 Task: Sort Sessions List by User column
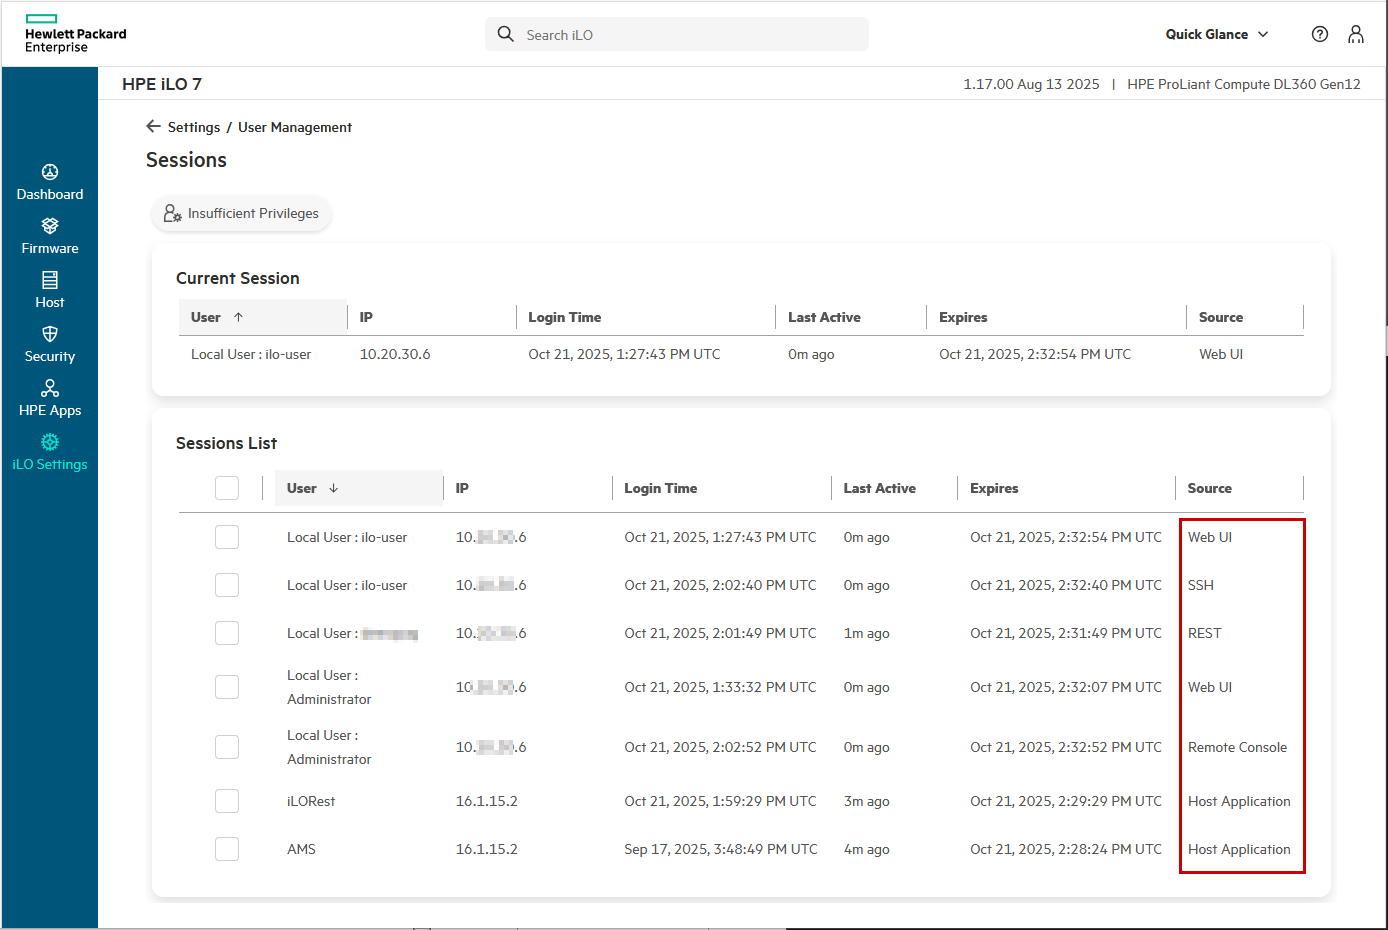click(312, 488)
